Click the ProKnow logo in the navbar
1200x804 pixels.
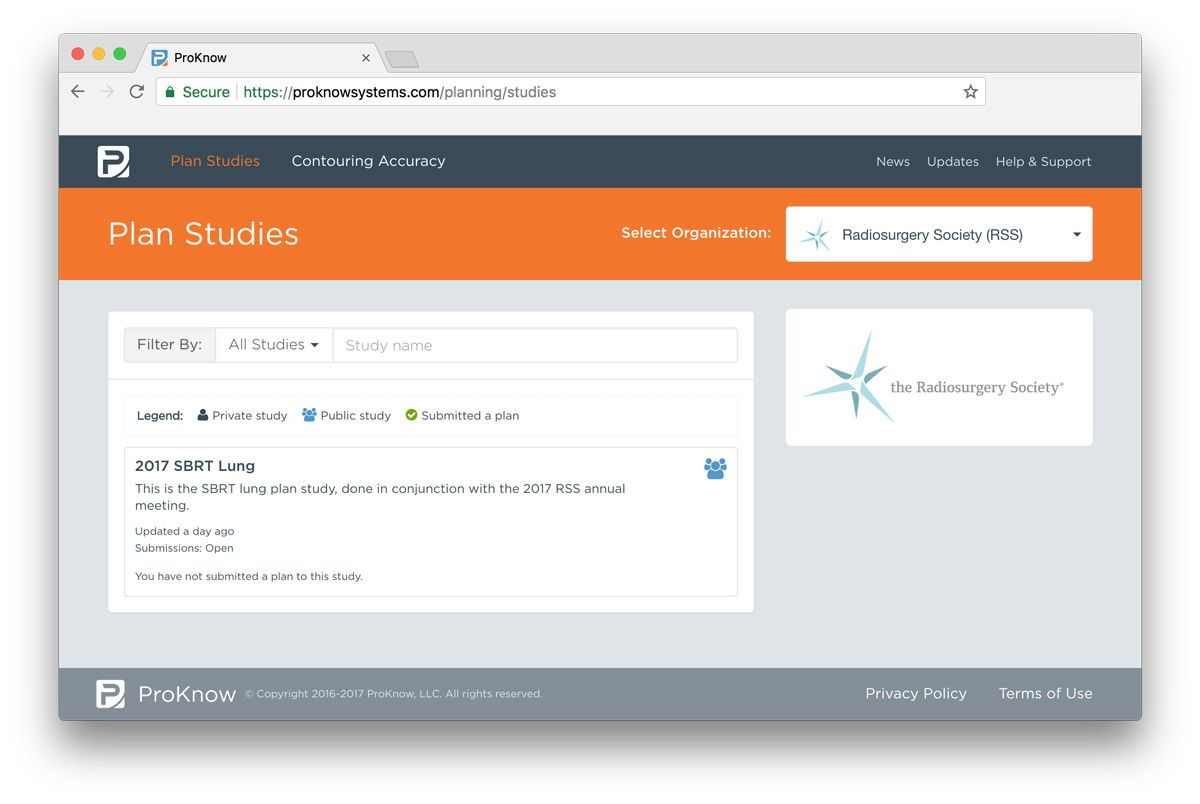113,161
